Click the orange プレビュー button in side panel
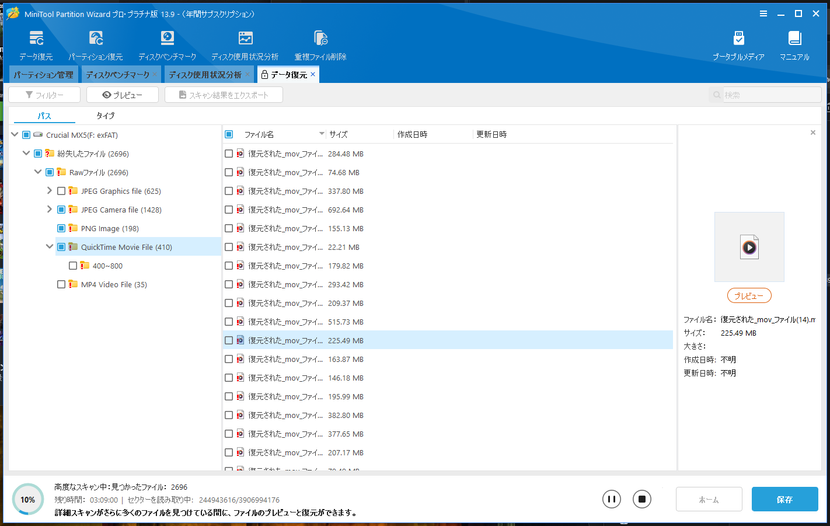Screen dimensions: 830x526 (x=749, y=296)
